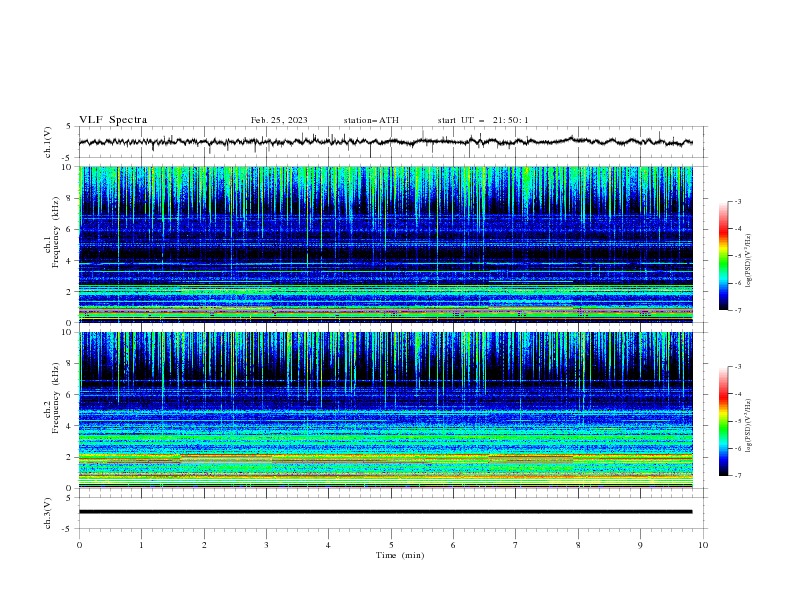
Task: Click the "5" time axis tick label
Action: coord(391,545)
